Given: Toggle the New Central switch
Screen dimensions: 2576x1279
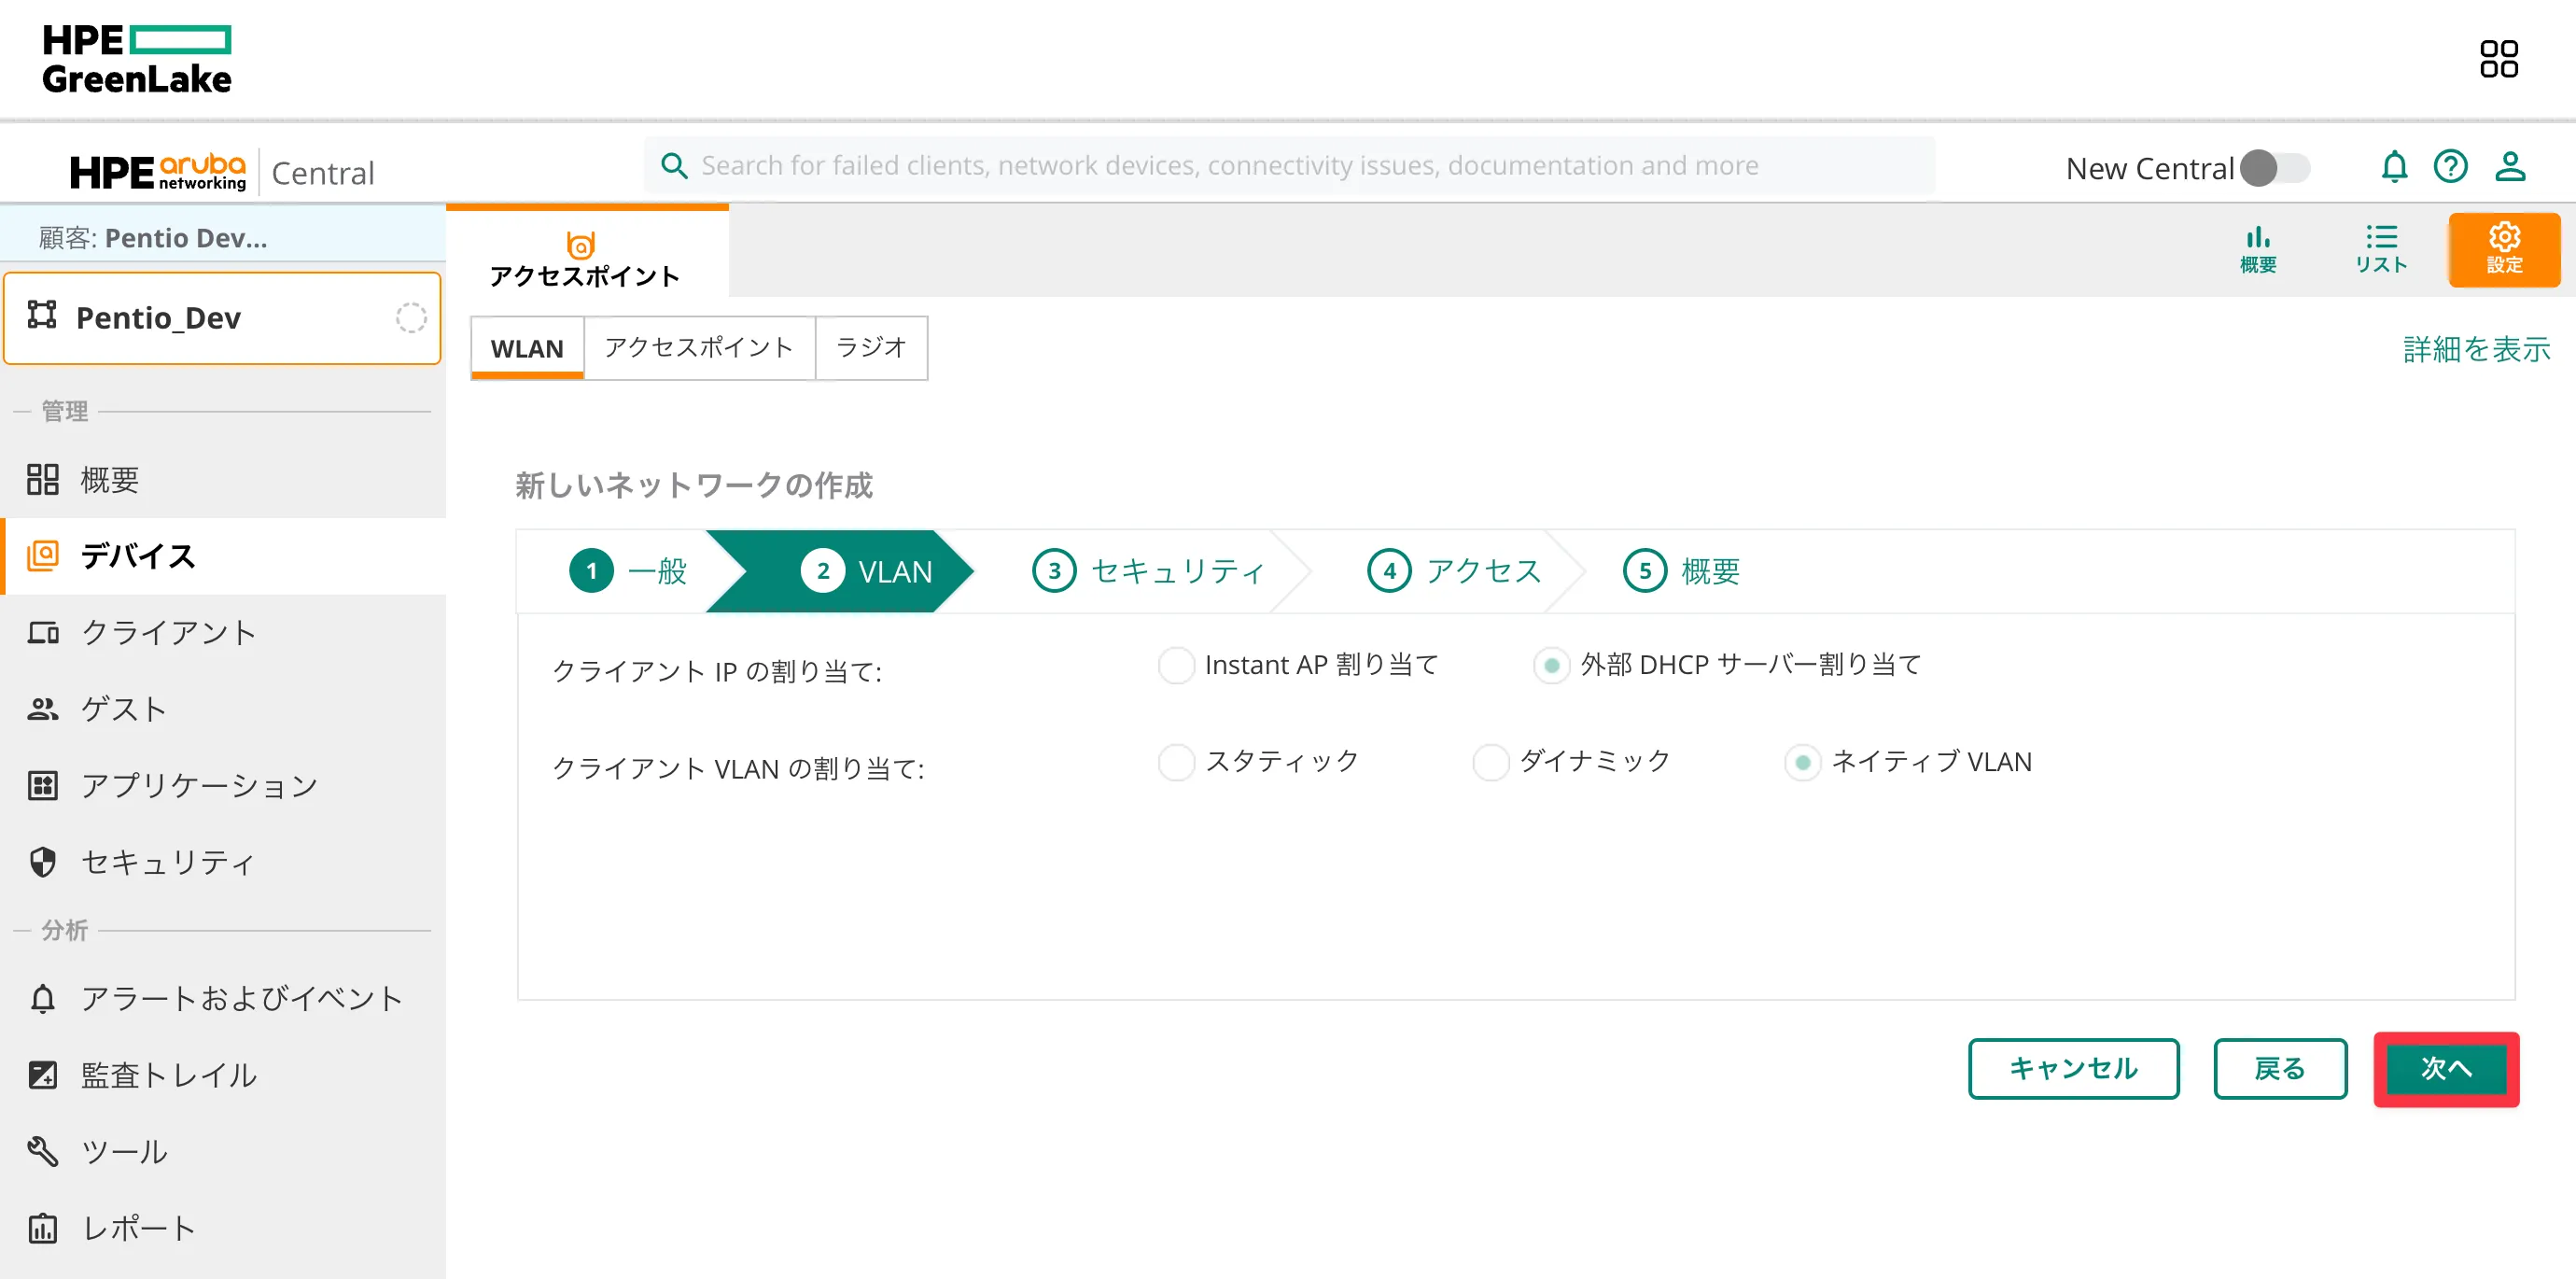Looking at the screenshot, I should (x=2274, y=168).
